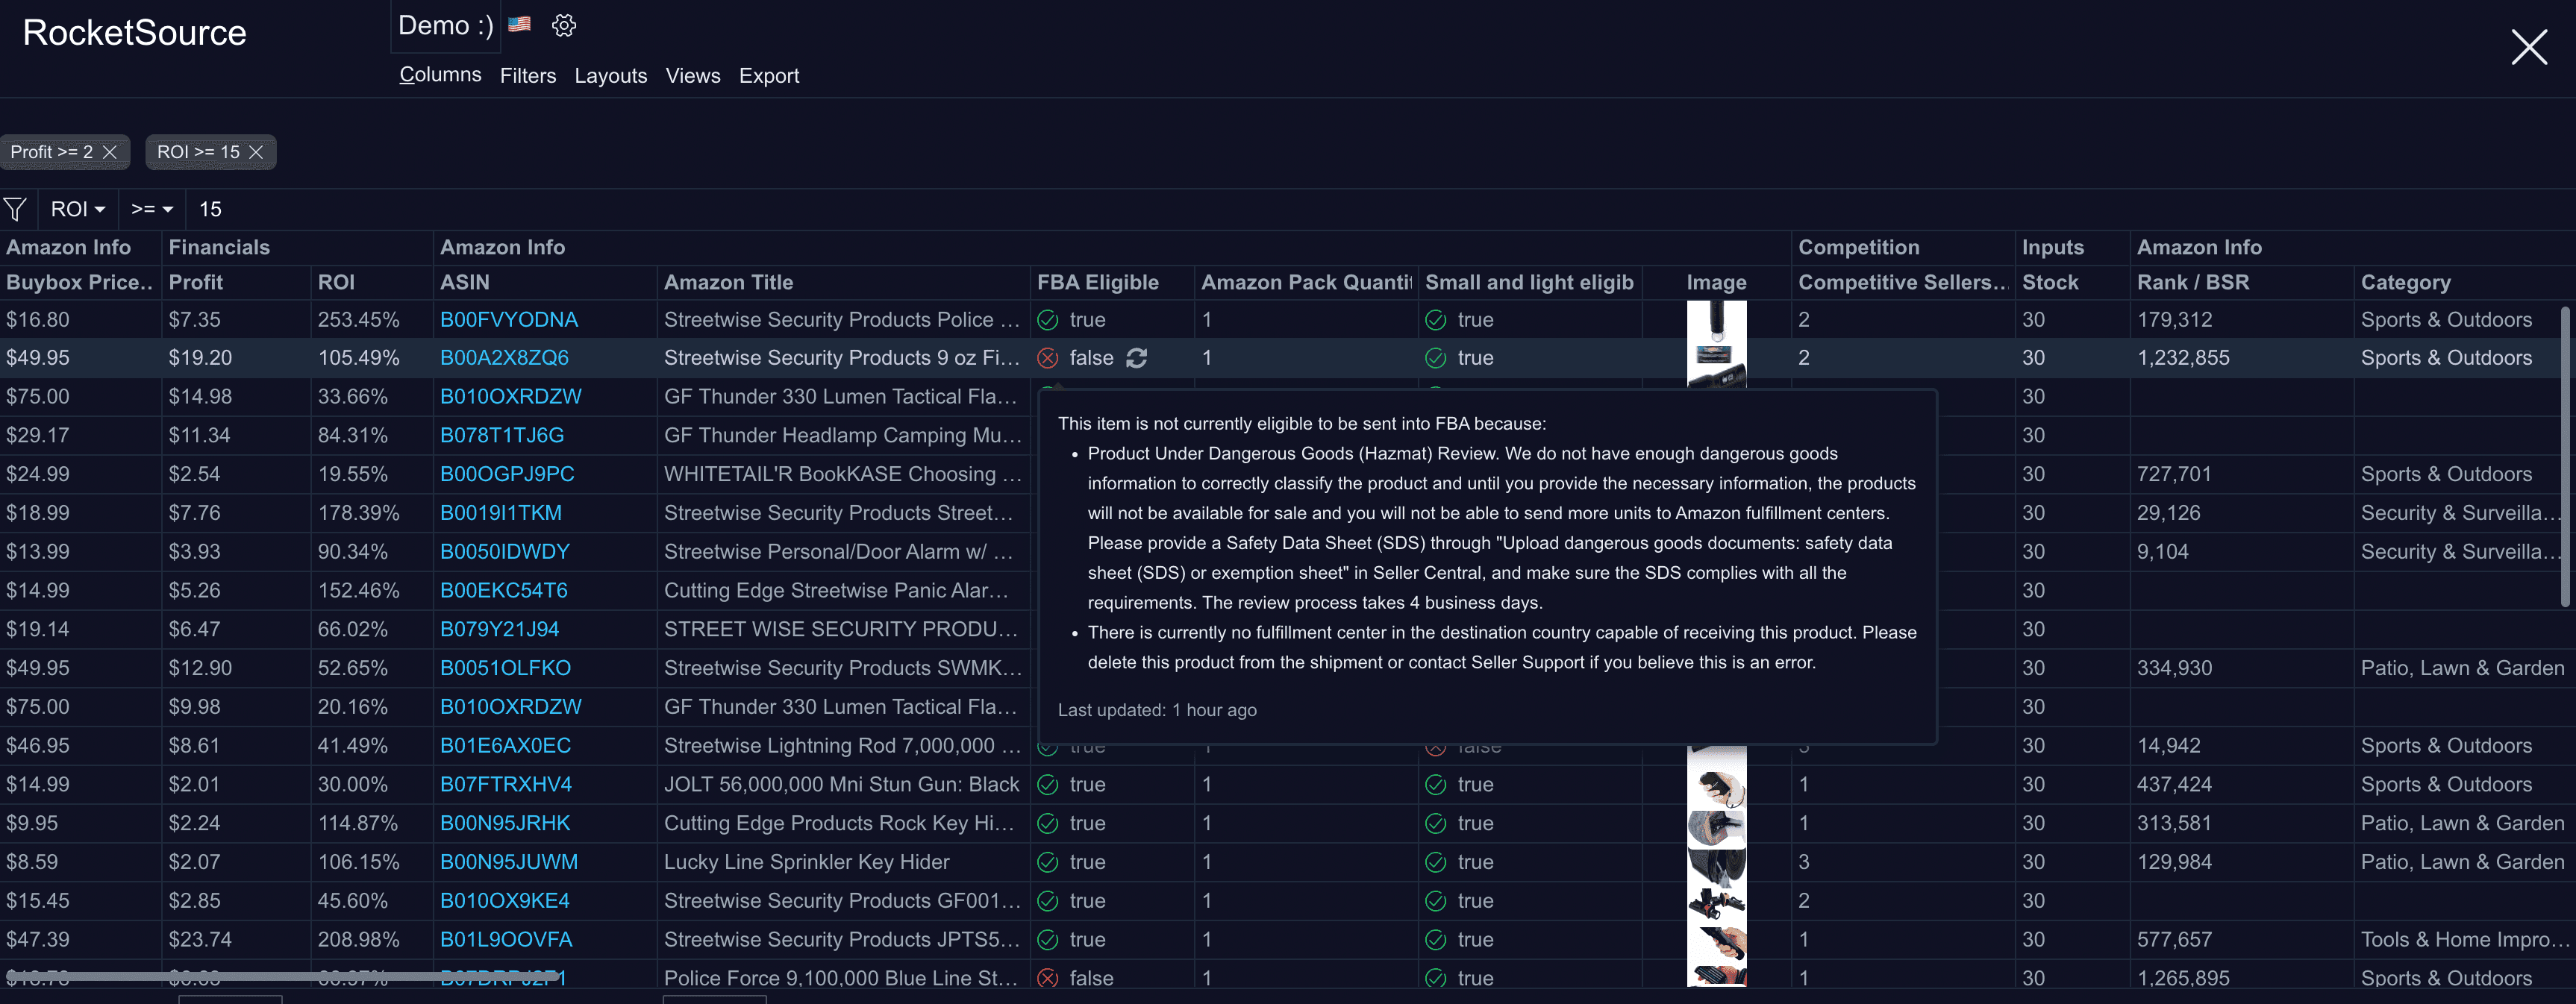Click the JOLT stun gun product thumbnail

(x=1716, y=785)
